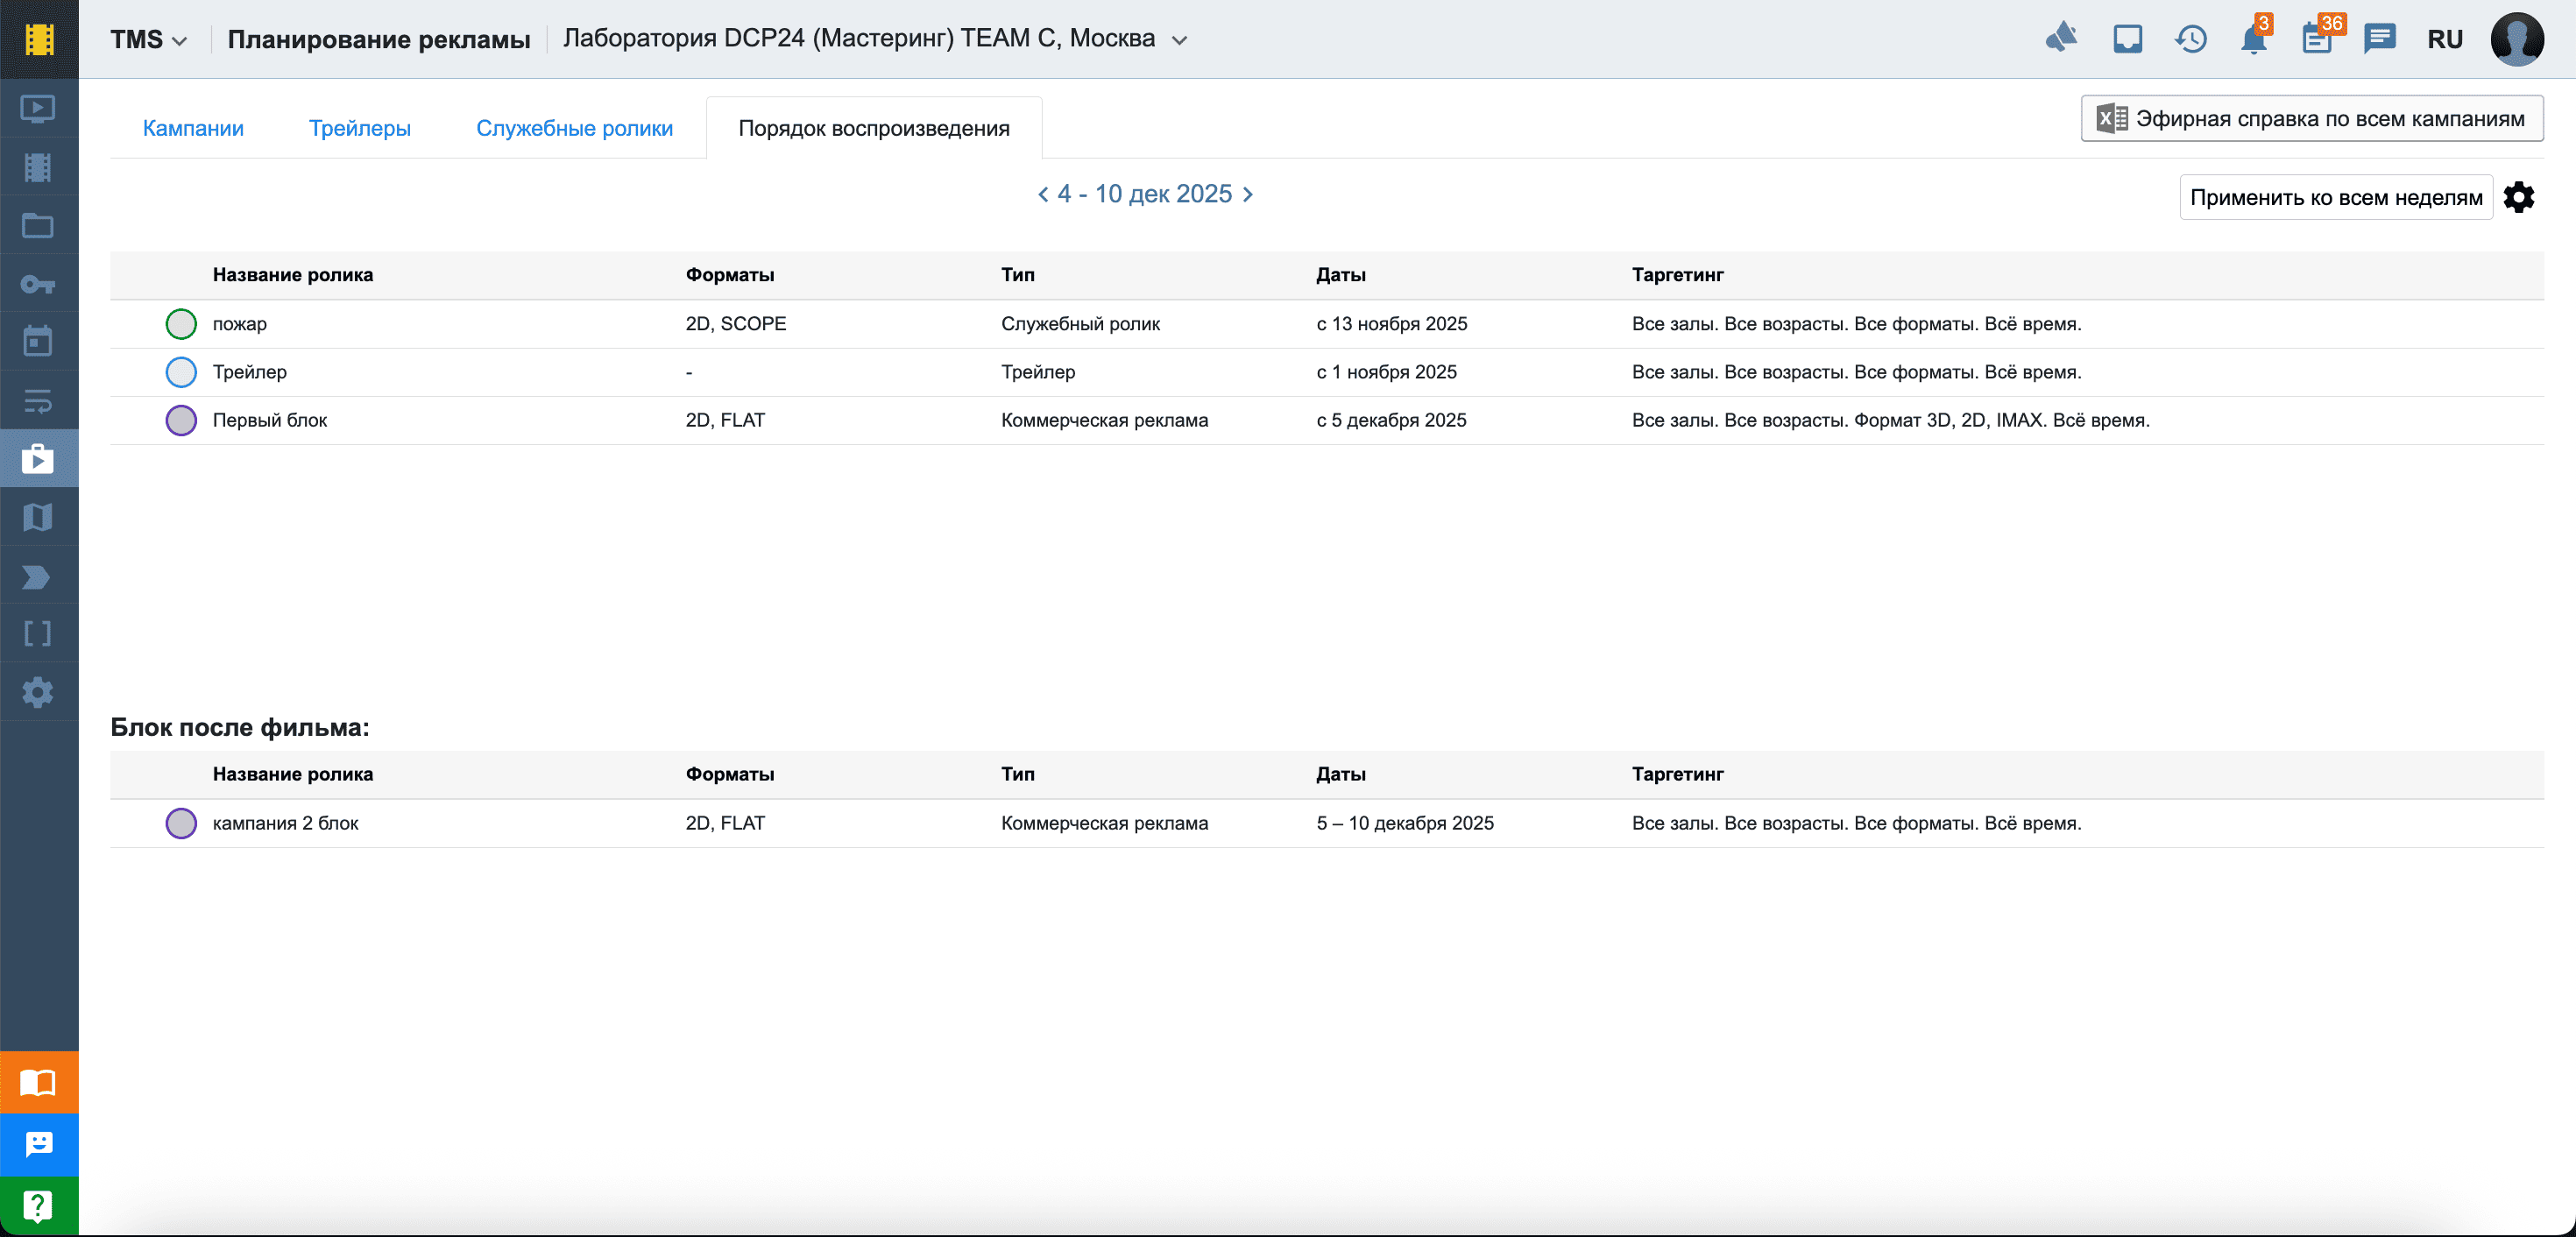
Task: Click the green help question icon
Action: [38, 1206]
